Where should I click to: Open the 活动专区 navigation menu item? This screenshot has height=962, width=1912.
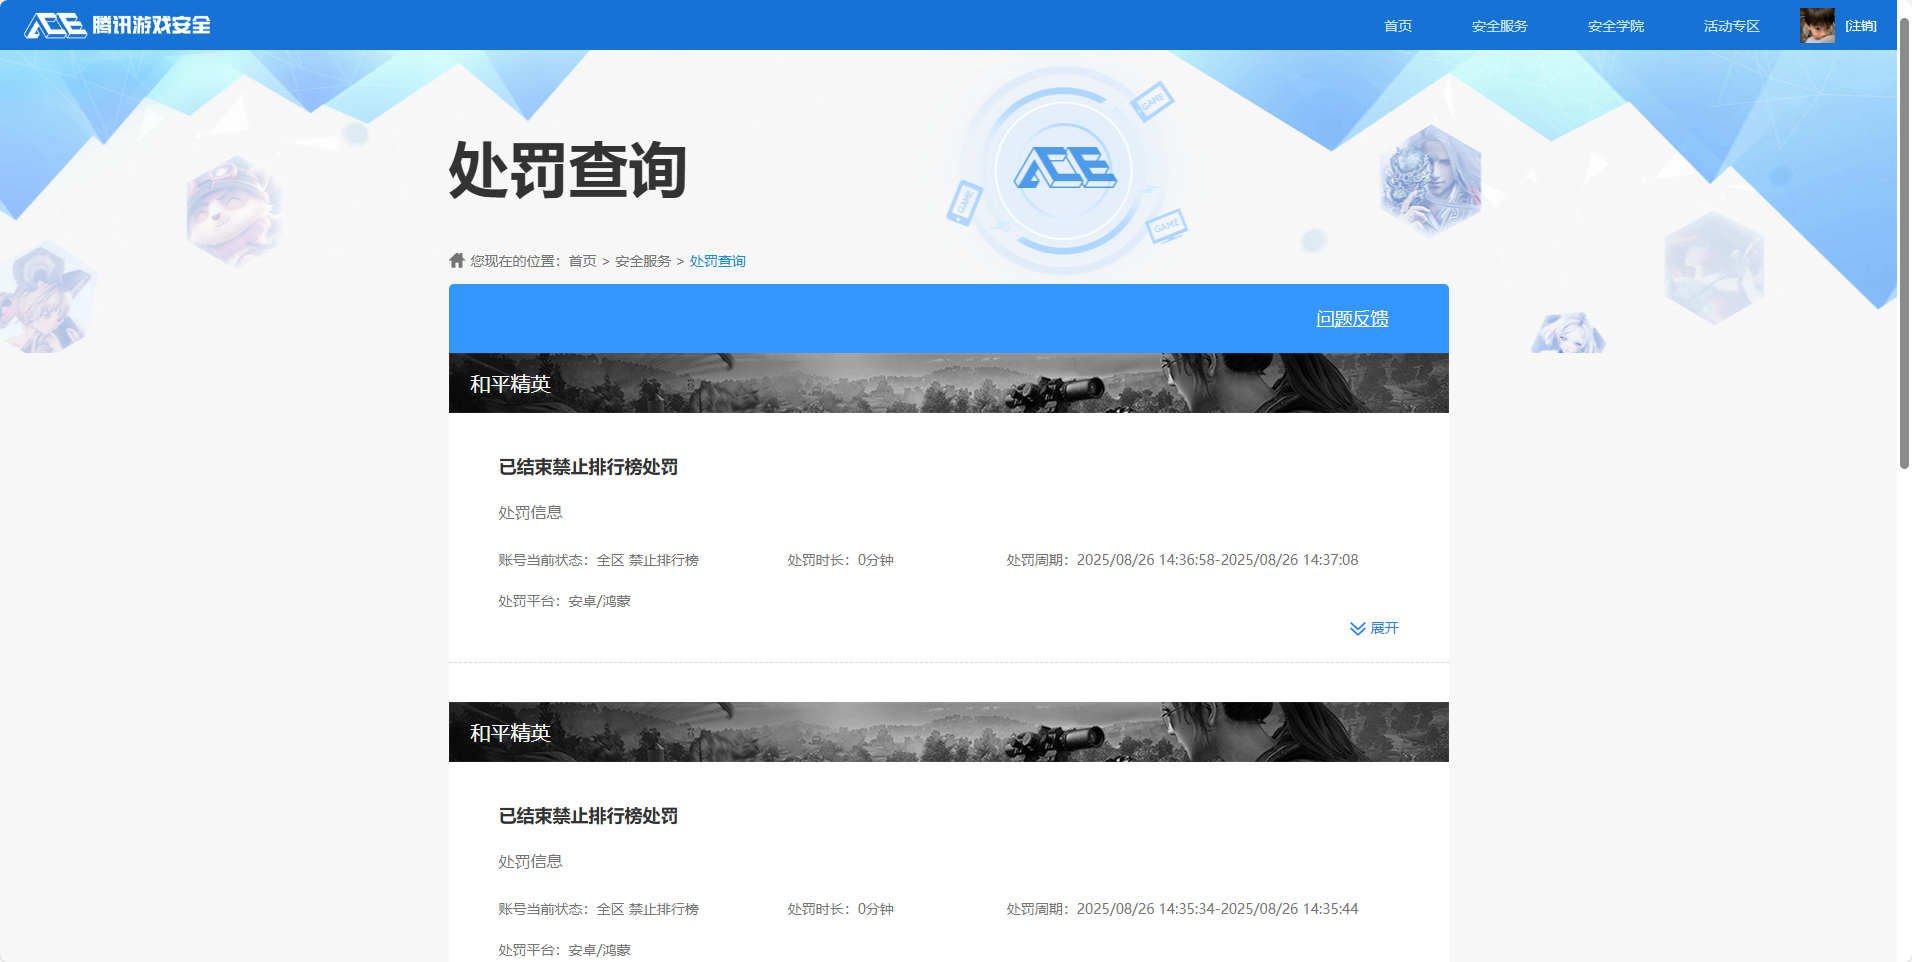pyautogui.click(x=1731, y=26)
